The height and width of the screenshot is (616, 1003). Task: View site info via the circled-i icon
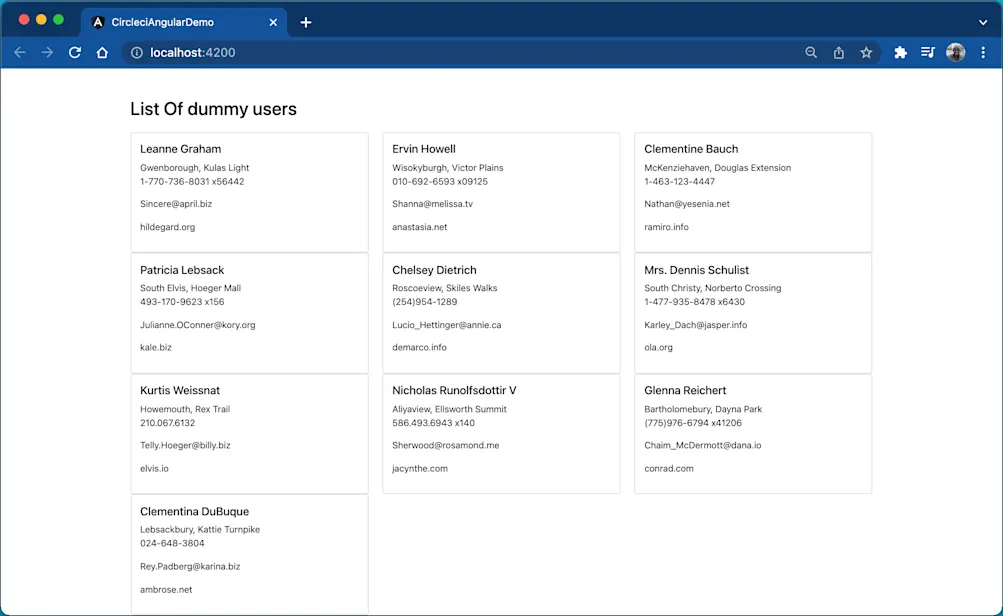click(x=136, y=52)
